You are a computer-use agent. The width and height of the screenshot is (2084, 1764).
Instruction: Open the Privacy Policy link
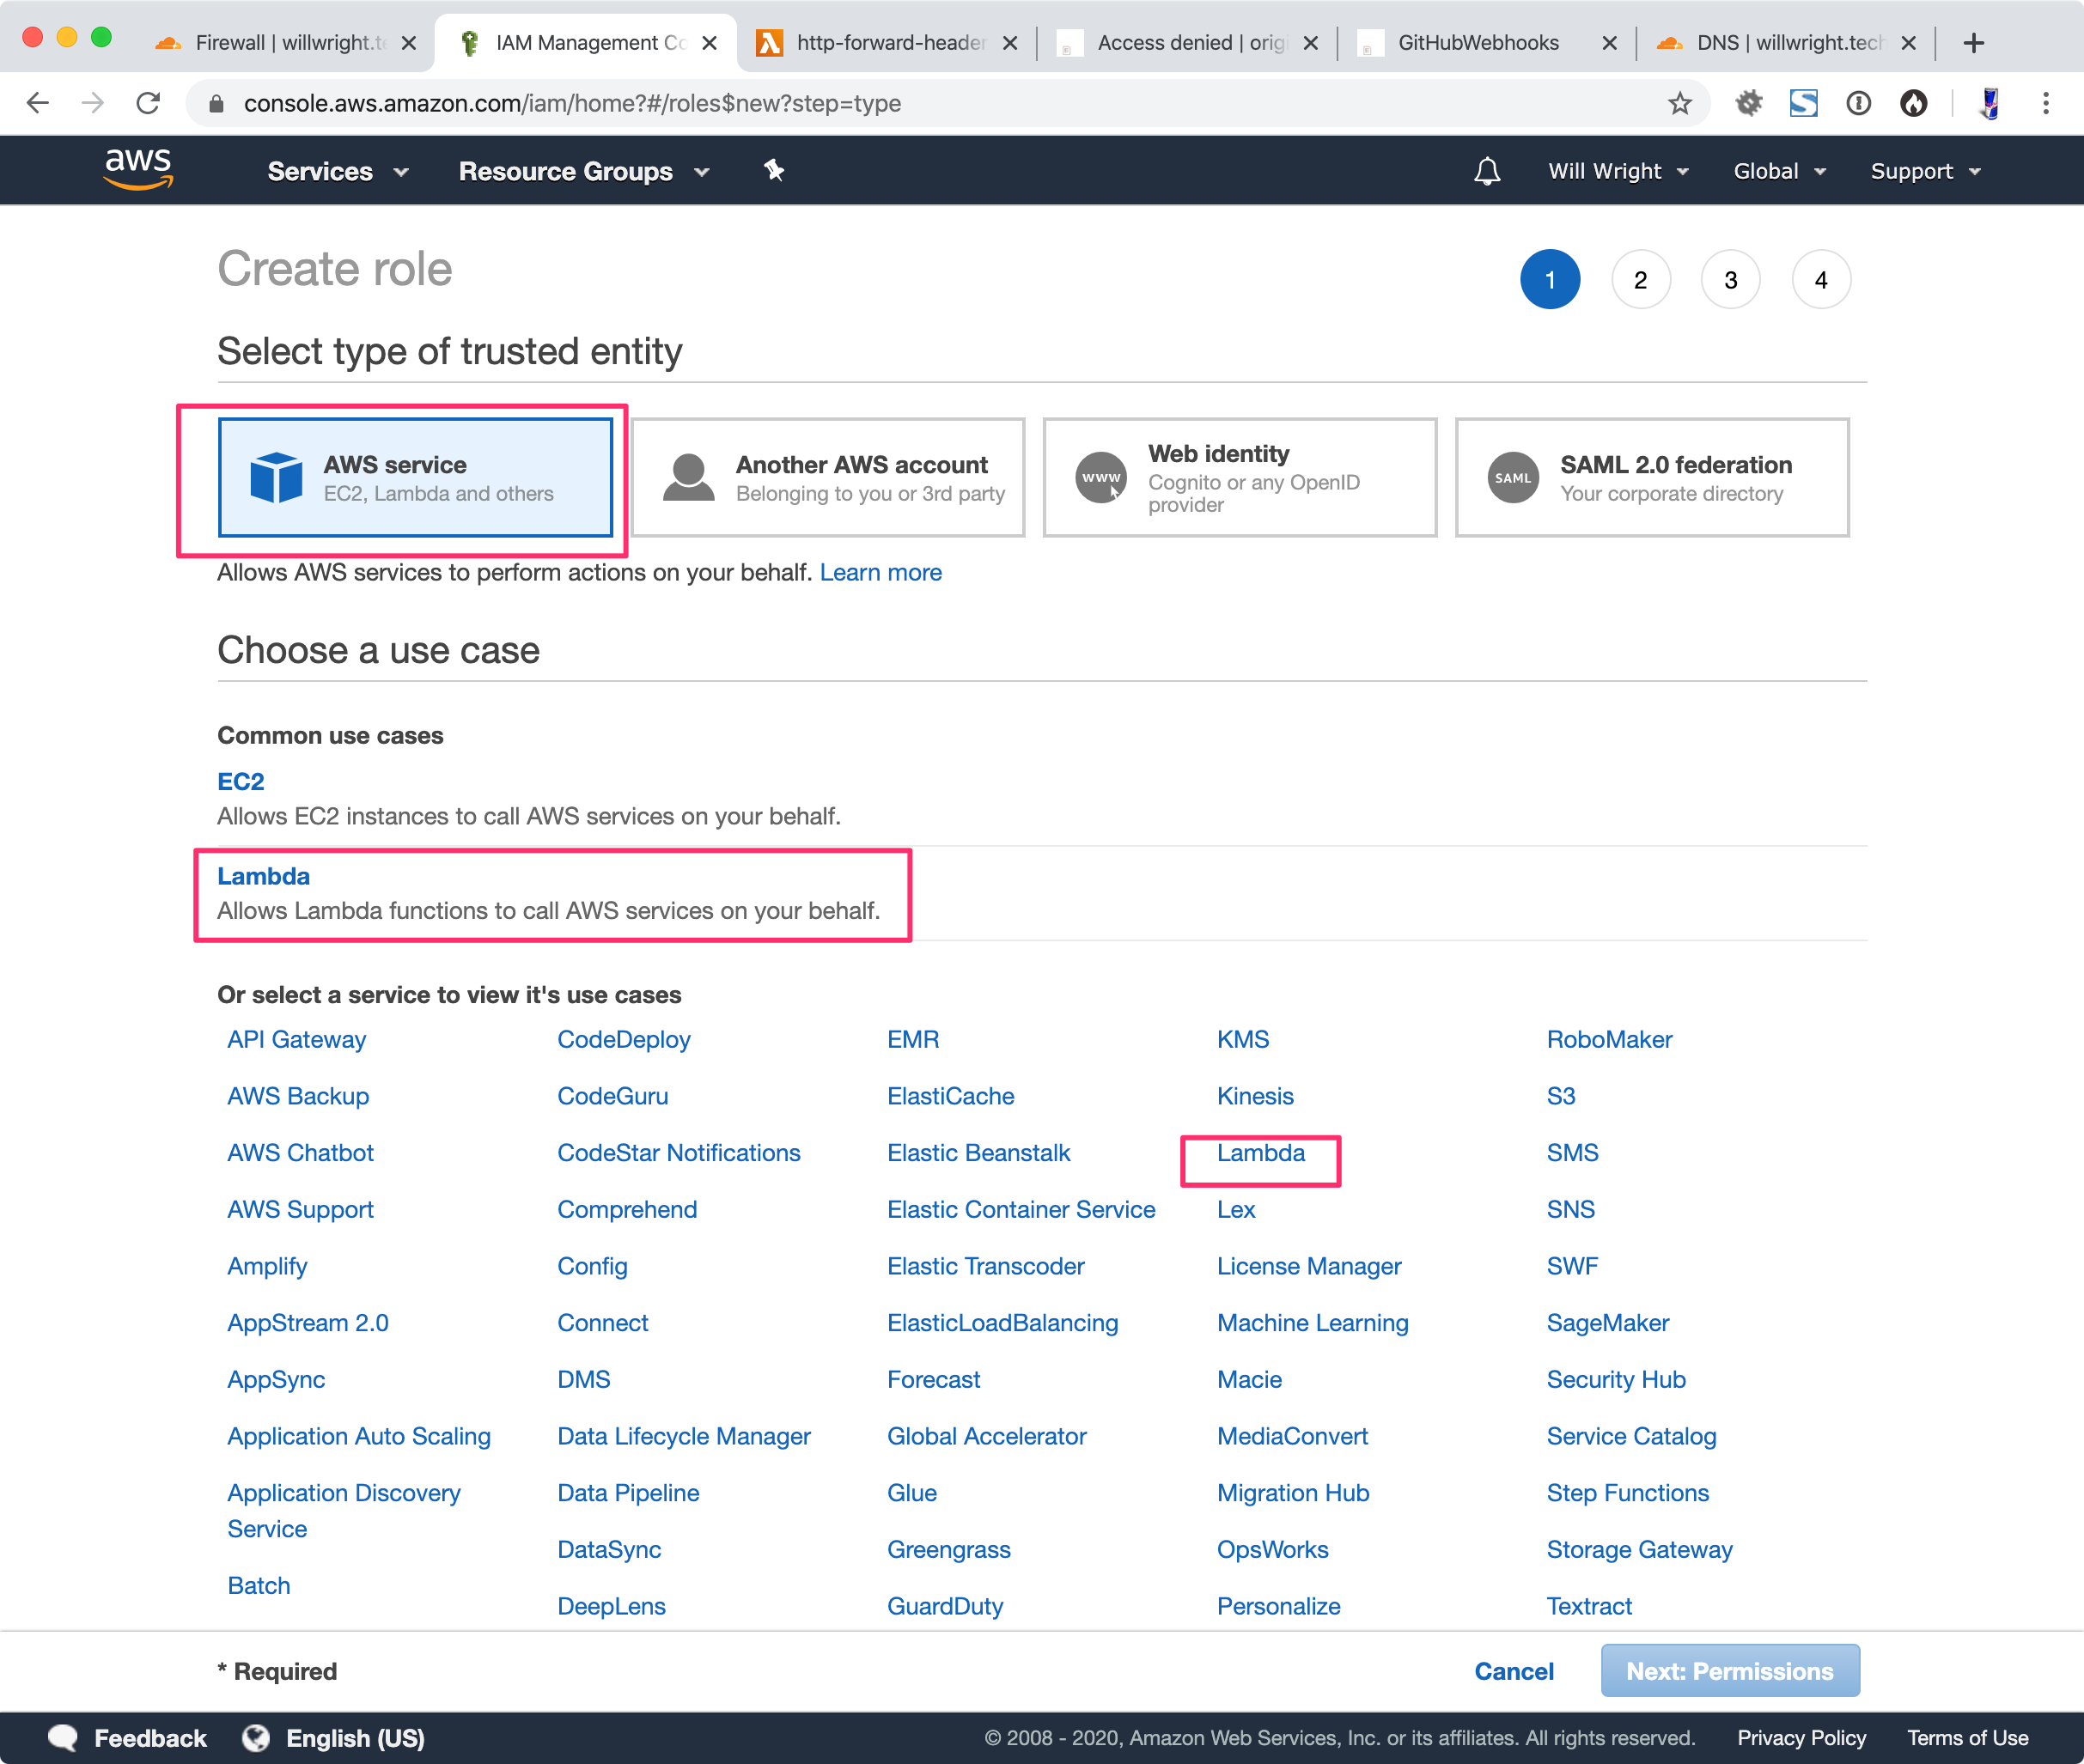pos(1801,1738)
